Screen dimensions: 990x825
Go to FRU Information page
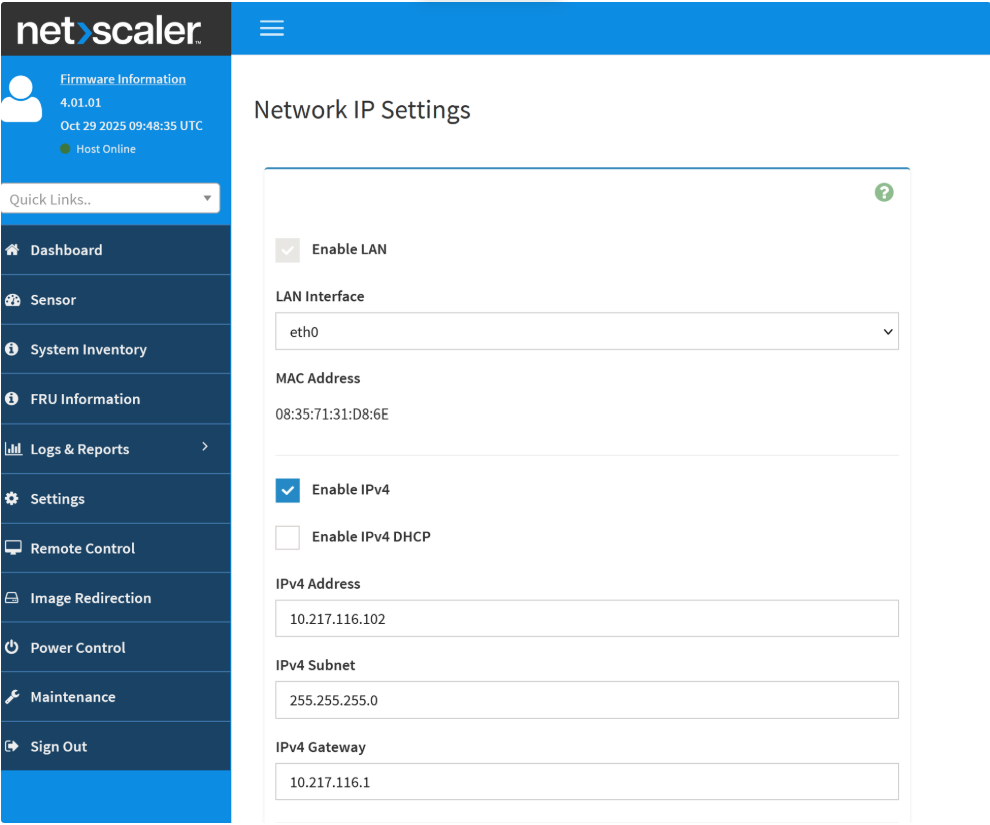[85, 399]
